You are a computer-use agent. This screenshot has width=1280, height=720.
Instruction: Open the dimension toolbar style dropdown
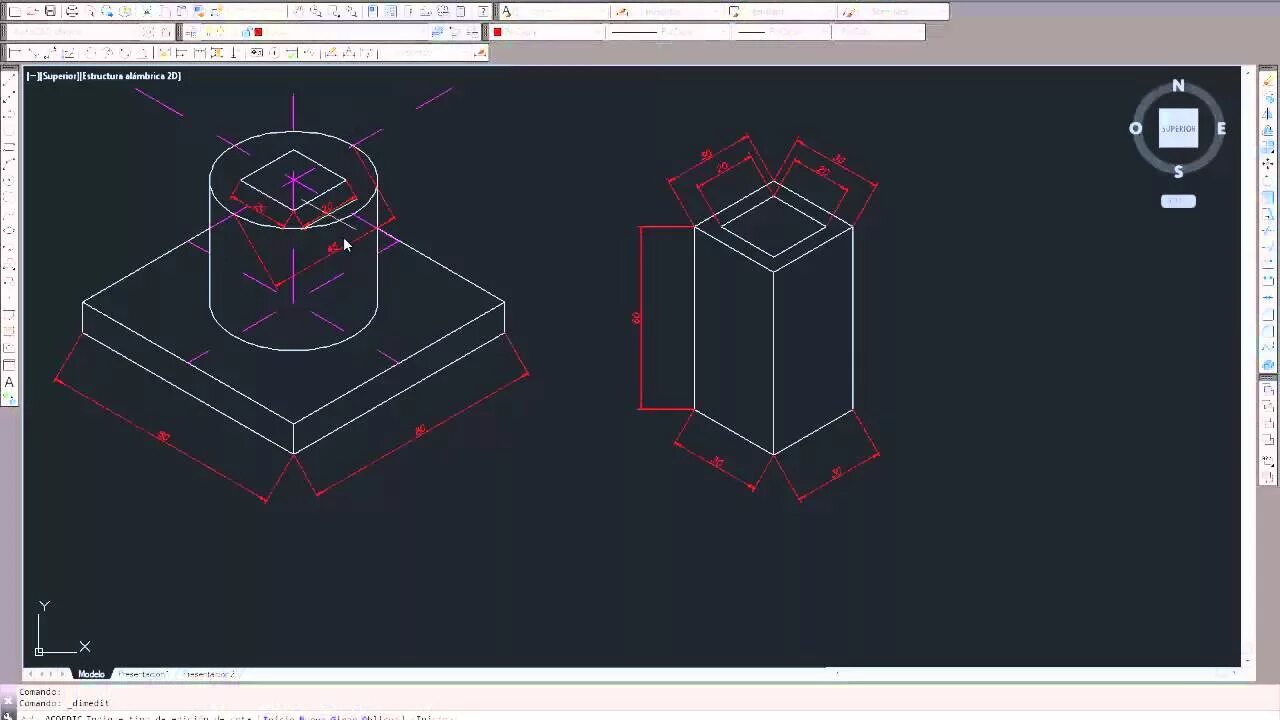[425, 52]
